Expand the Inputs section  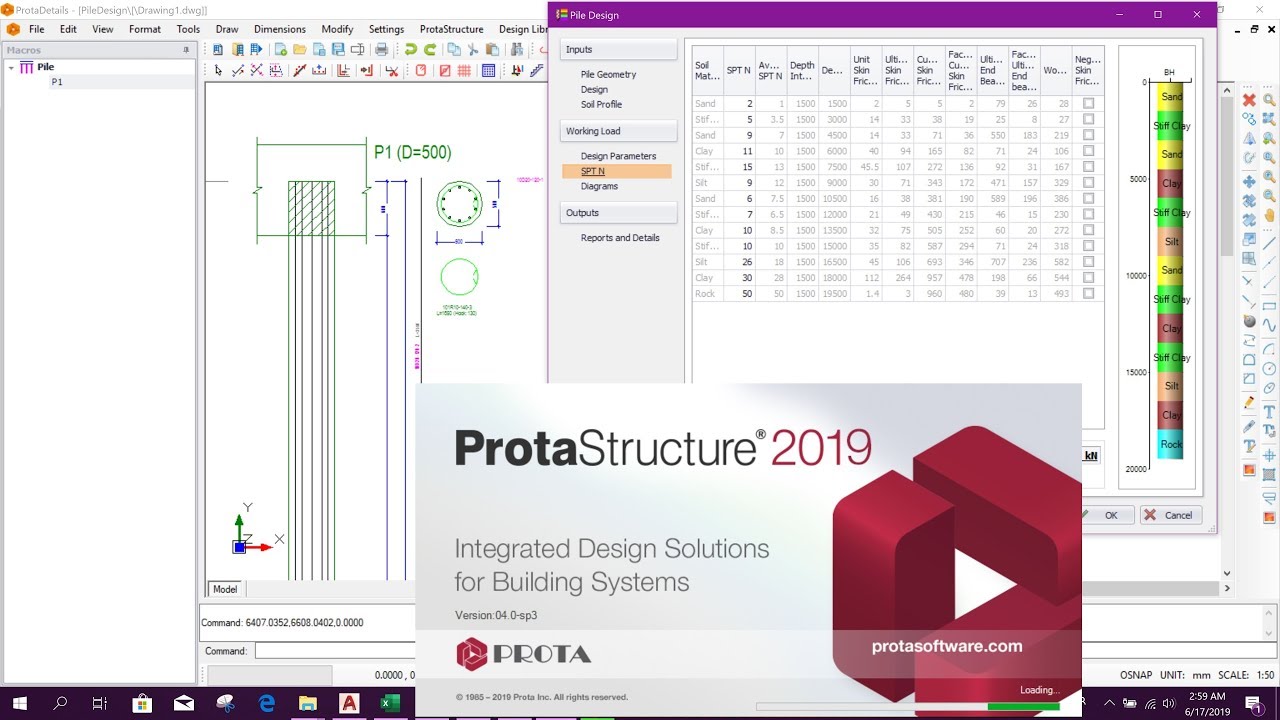tap(618, 49)
